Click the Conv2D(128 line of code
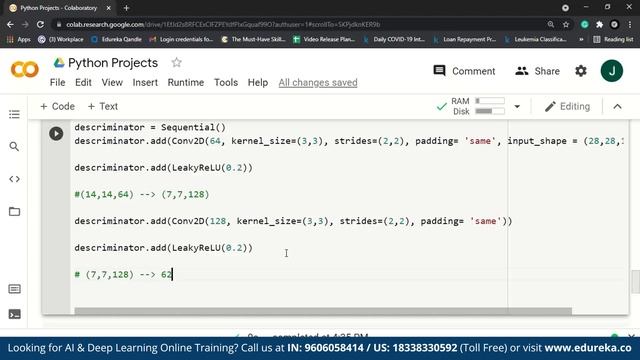 coord(293,221)
